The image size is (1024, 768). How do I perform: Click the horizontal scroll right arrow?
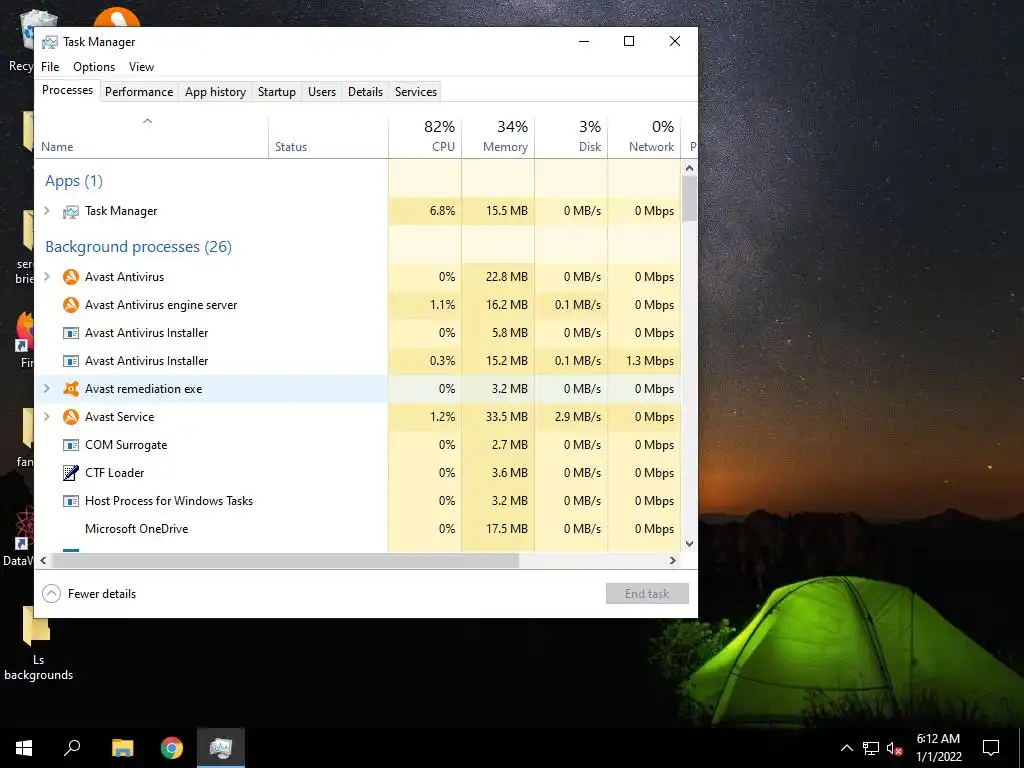coord(673,560)
